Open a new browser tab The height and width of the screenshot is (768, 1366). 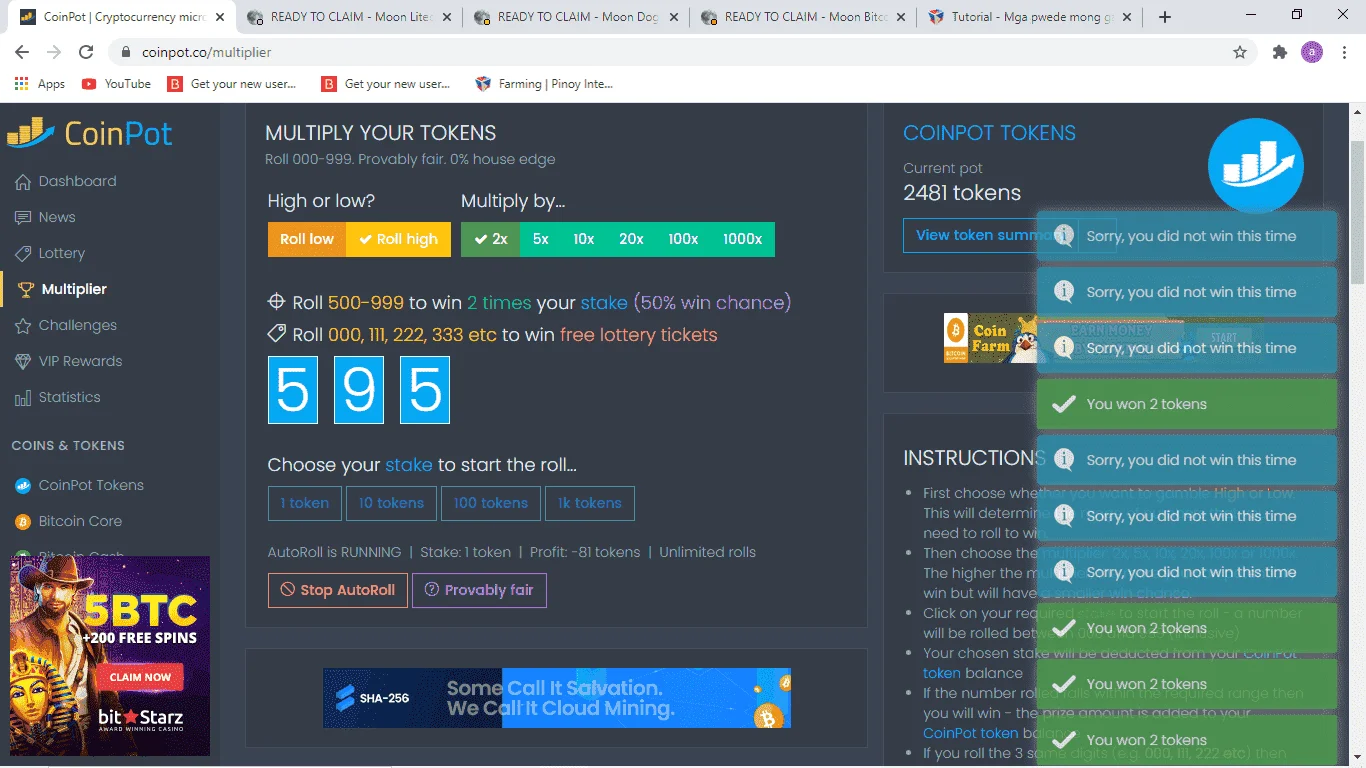pos(1165,17)
